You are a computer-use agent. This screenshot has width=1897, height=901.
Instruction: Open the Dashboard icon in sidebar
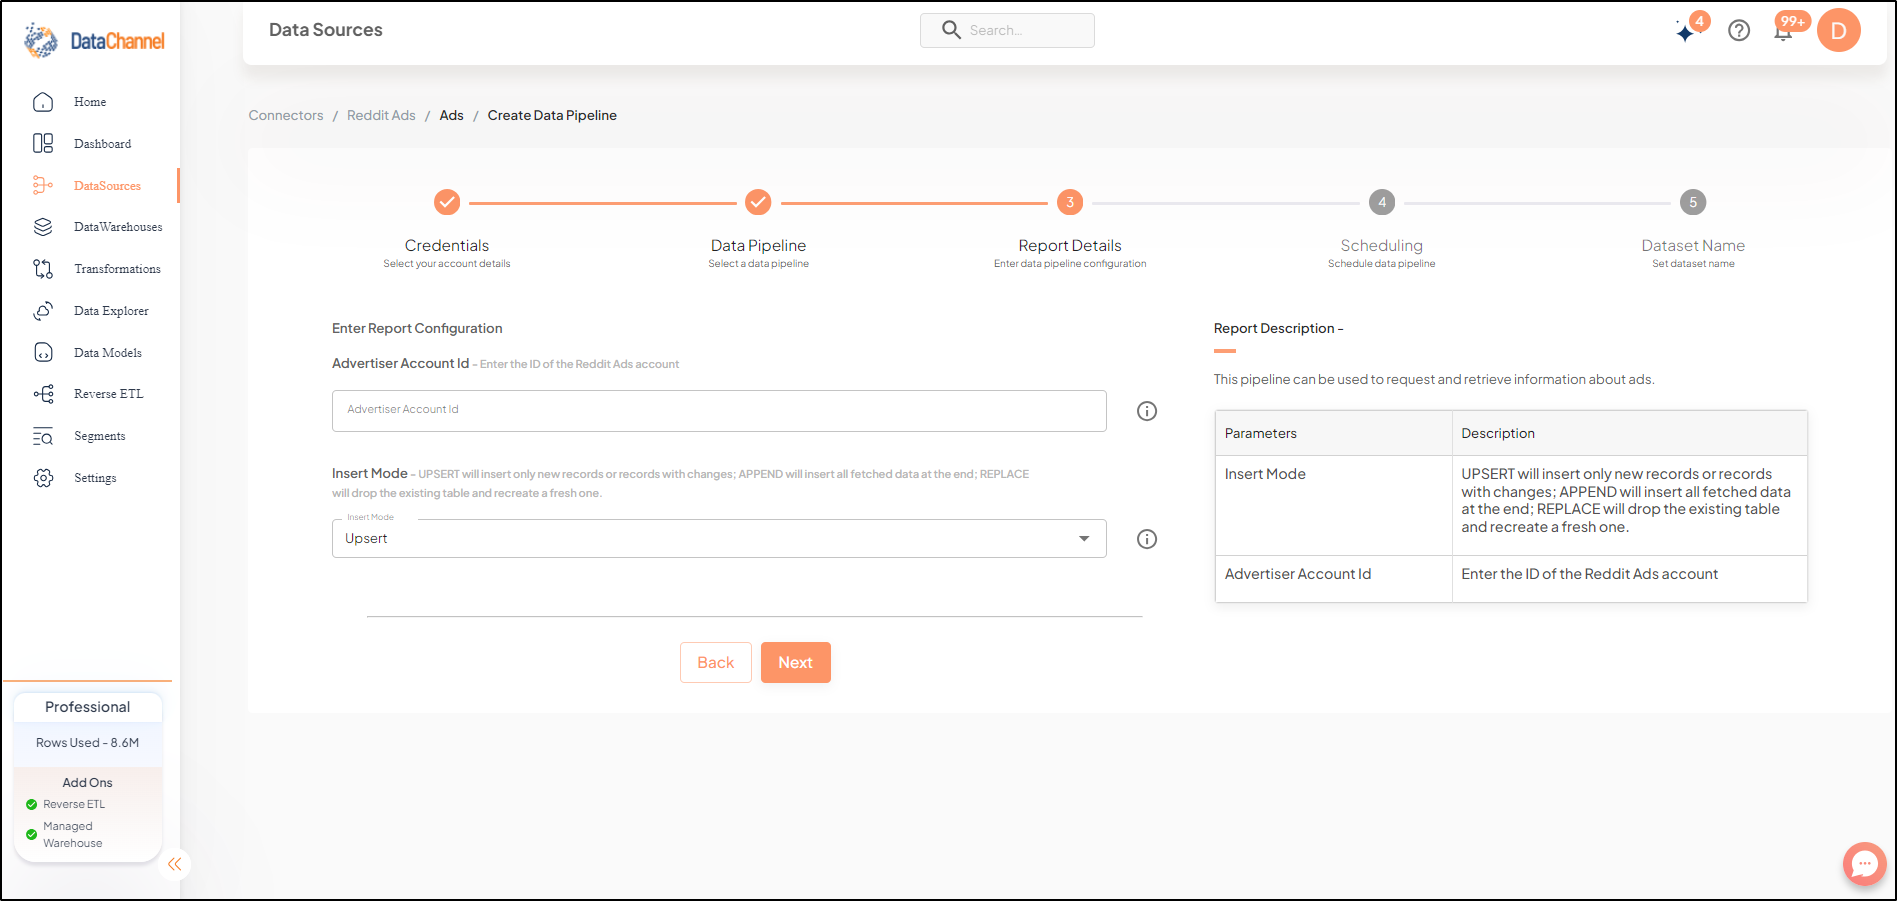pyautogui.click(x=43, y=144)
